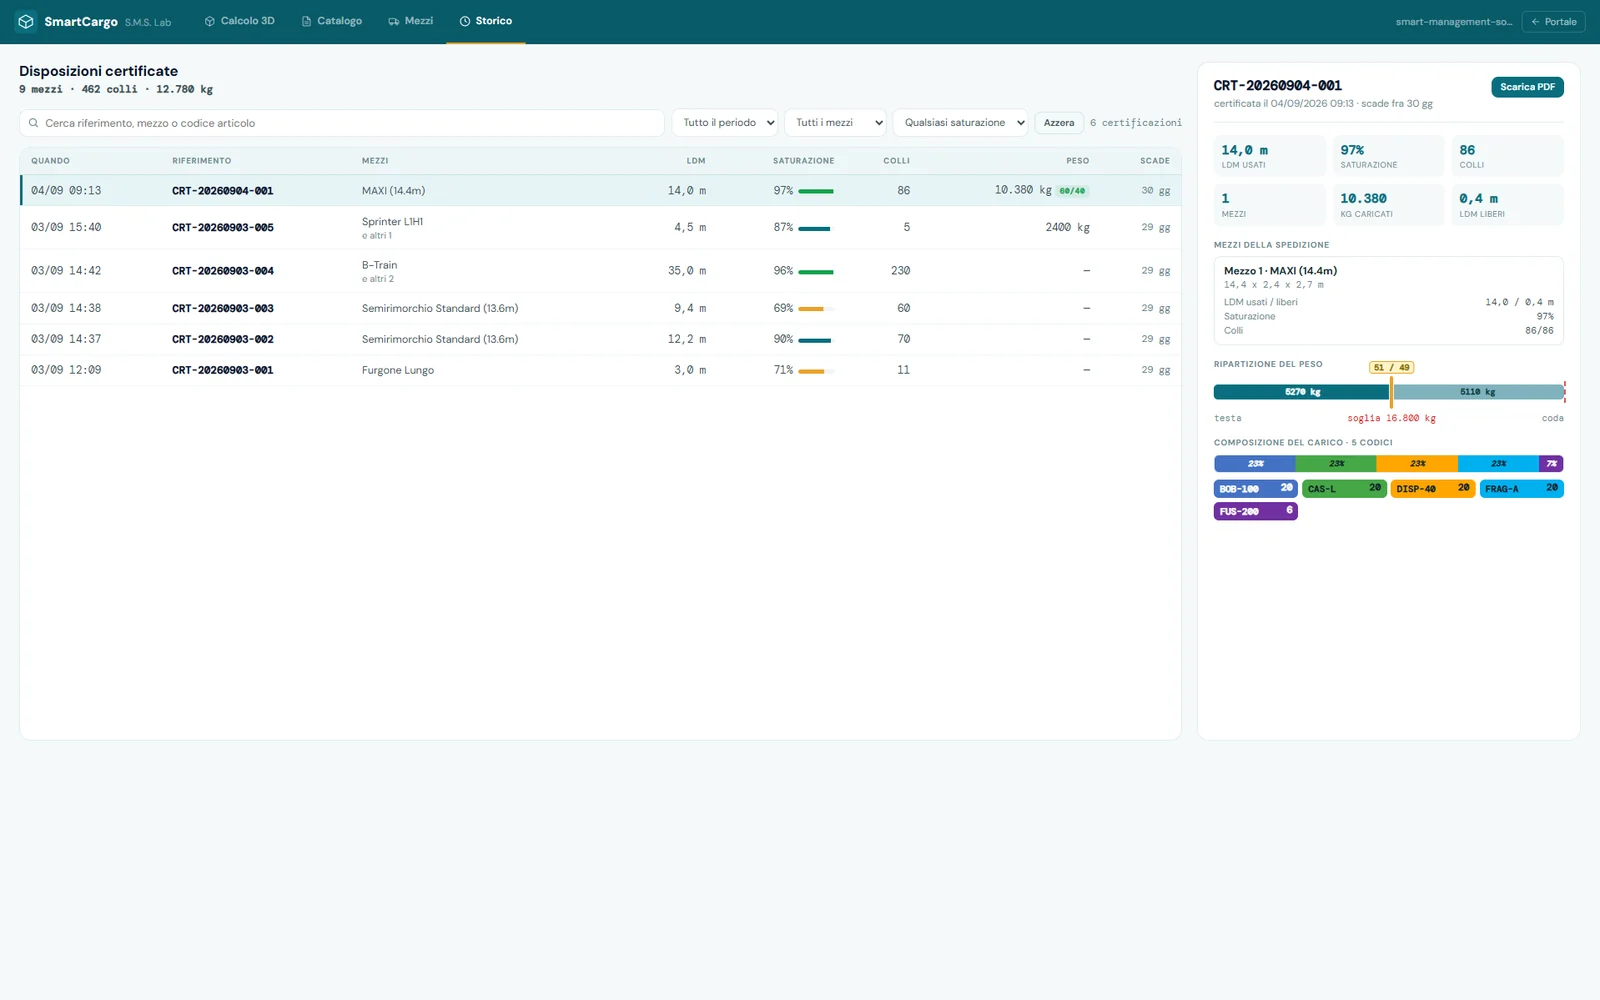Click the 51 / 49 distribution marker

(x=1391, y=368)
